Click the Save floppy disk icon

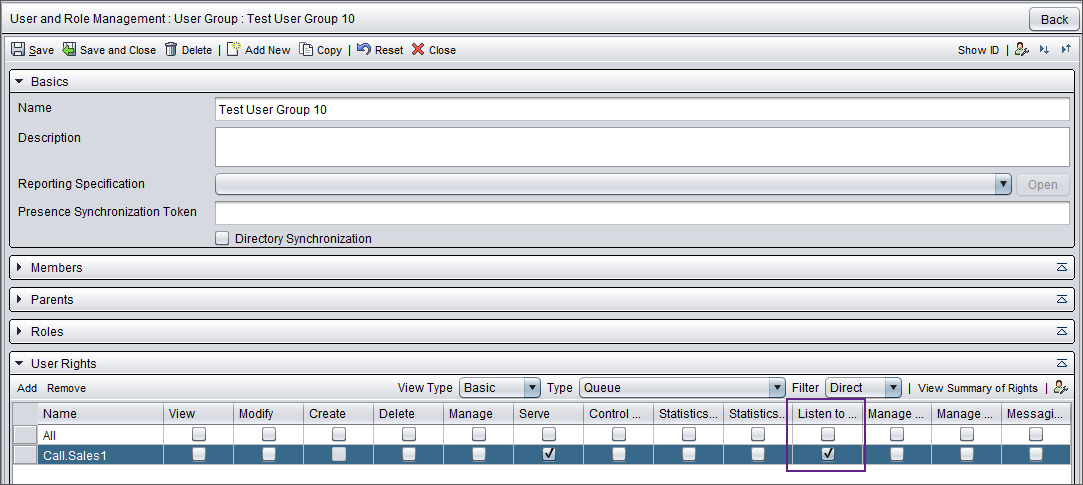tap(18, 50)
